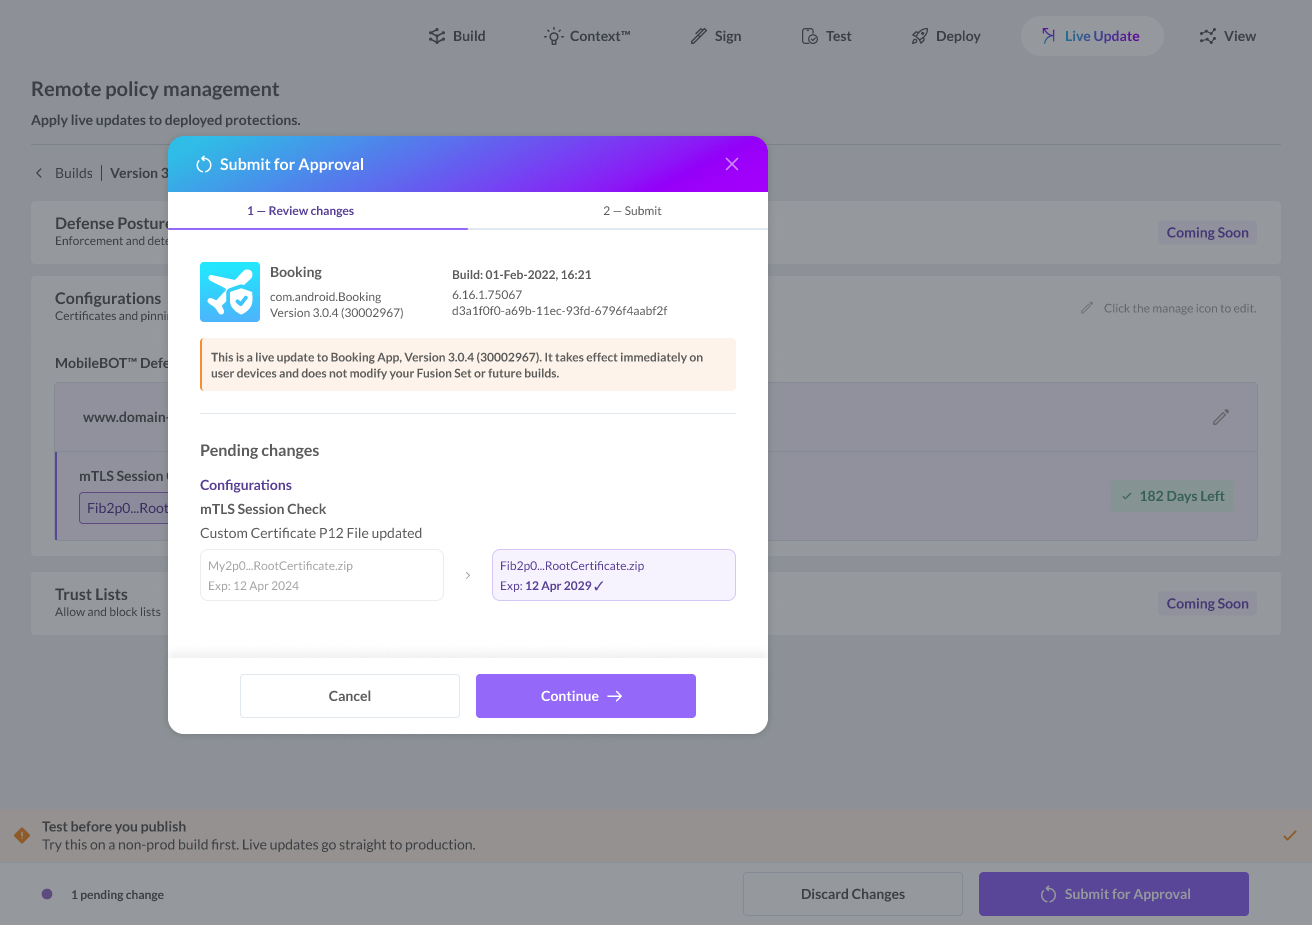Select the old My2p0...RootCertificate.zip card
This screenshot has height=925, width=1312.
322,575
